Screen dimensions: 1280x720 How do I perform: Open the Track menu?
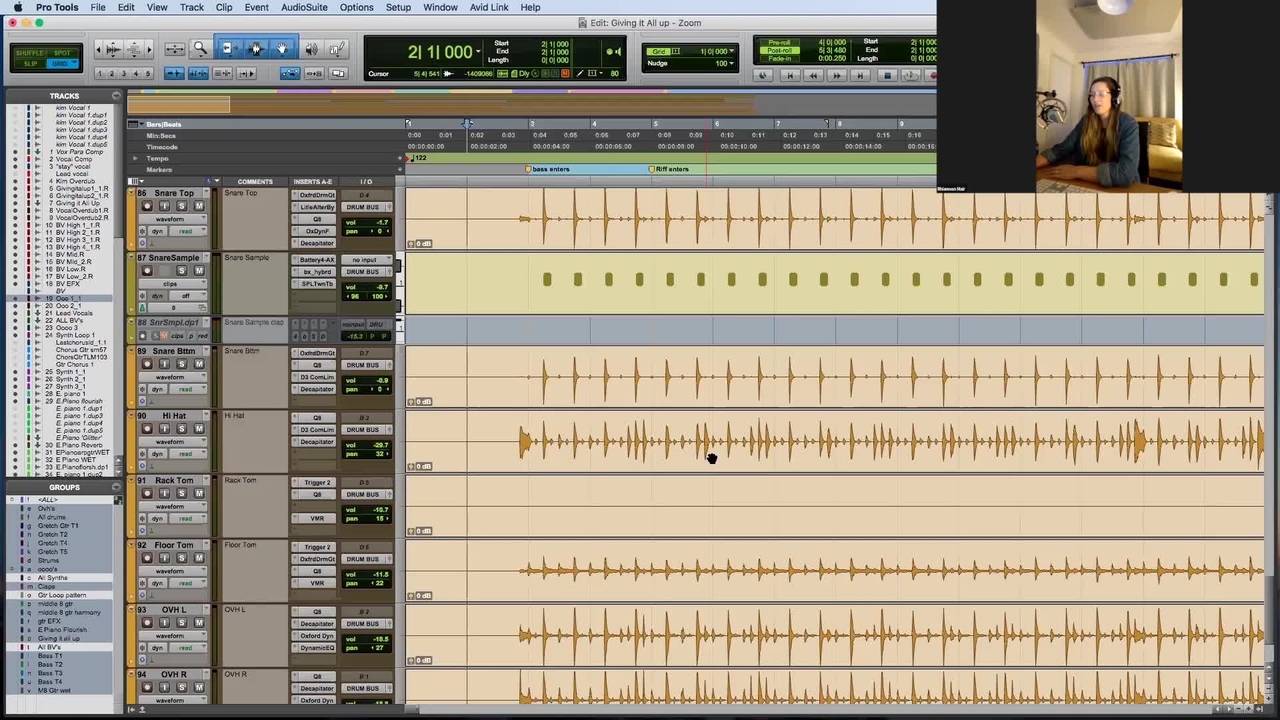pos(191,7)
